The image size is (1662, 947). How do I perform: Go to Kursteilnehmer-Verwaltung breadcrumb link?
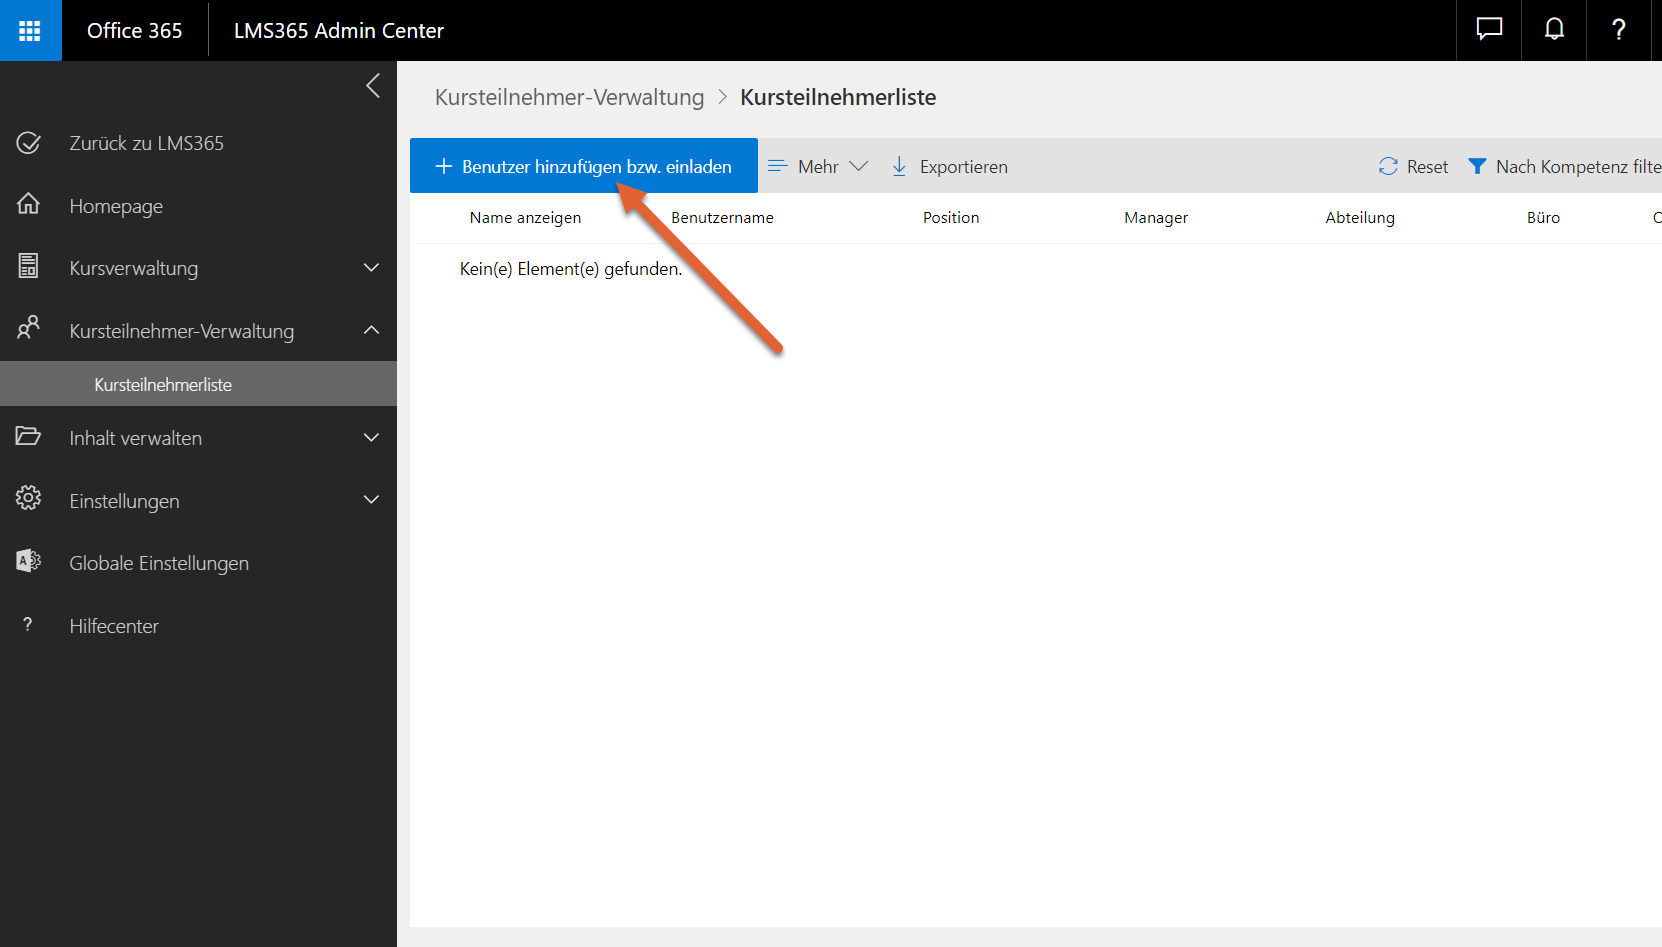pyautogui.click(x=569, y=98)
